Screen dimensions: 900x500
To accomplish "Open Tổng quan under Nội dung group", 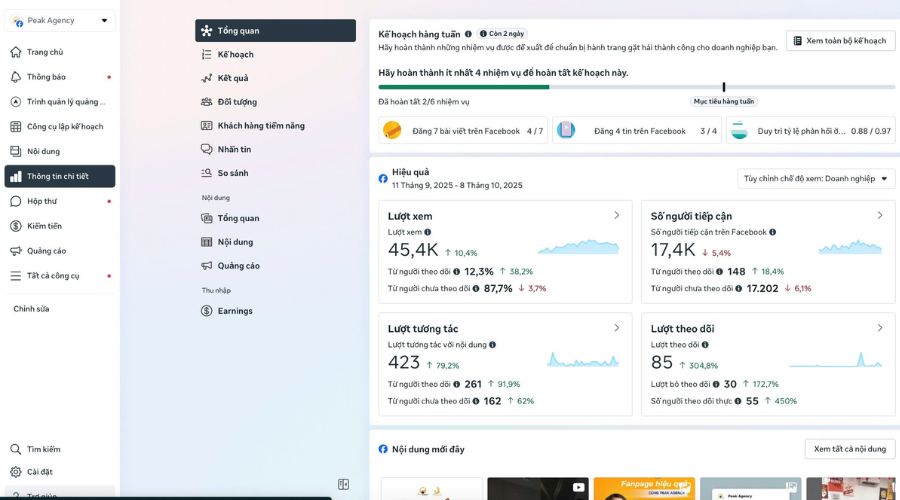I will pos(276,218).
